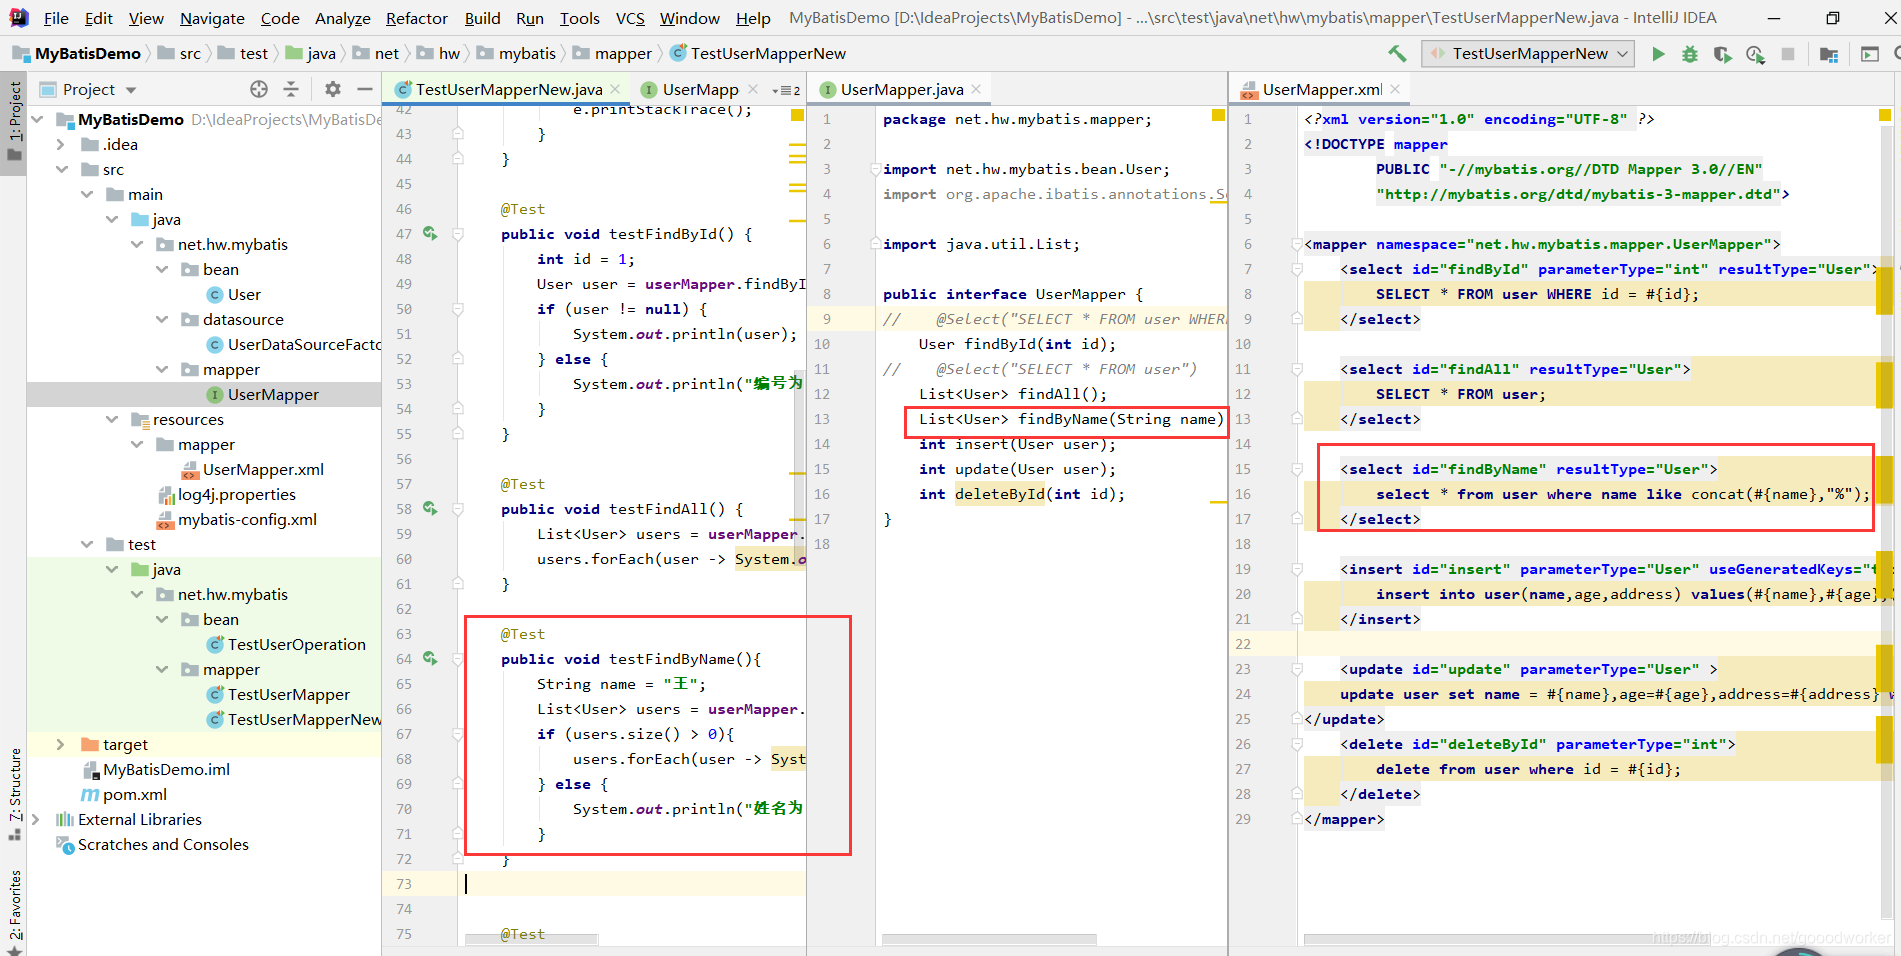This screenshot has height=956, width=1901.
Task: Click run gutter icon beside testFindAll
Action: coord(430,508)
